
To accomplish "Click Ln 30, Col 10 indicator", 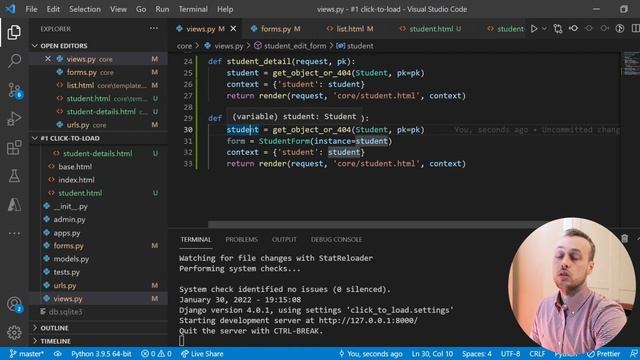I will pos(432,353).
